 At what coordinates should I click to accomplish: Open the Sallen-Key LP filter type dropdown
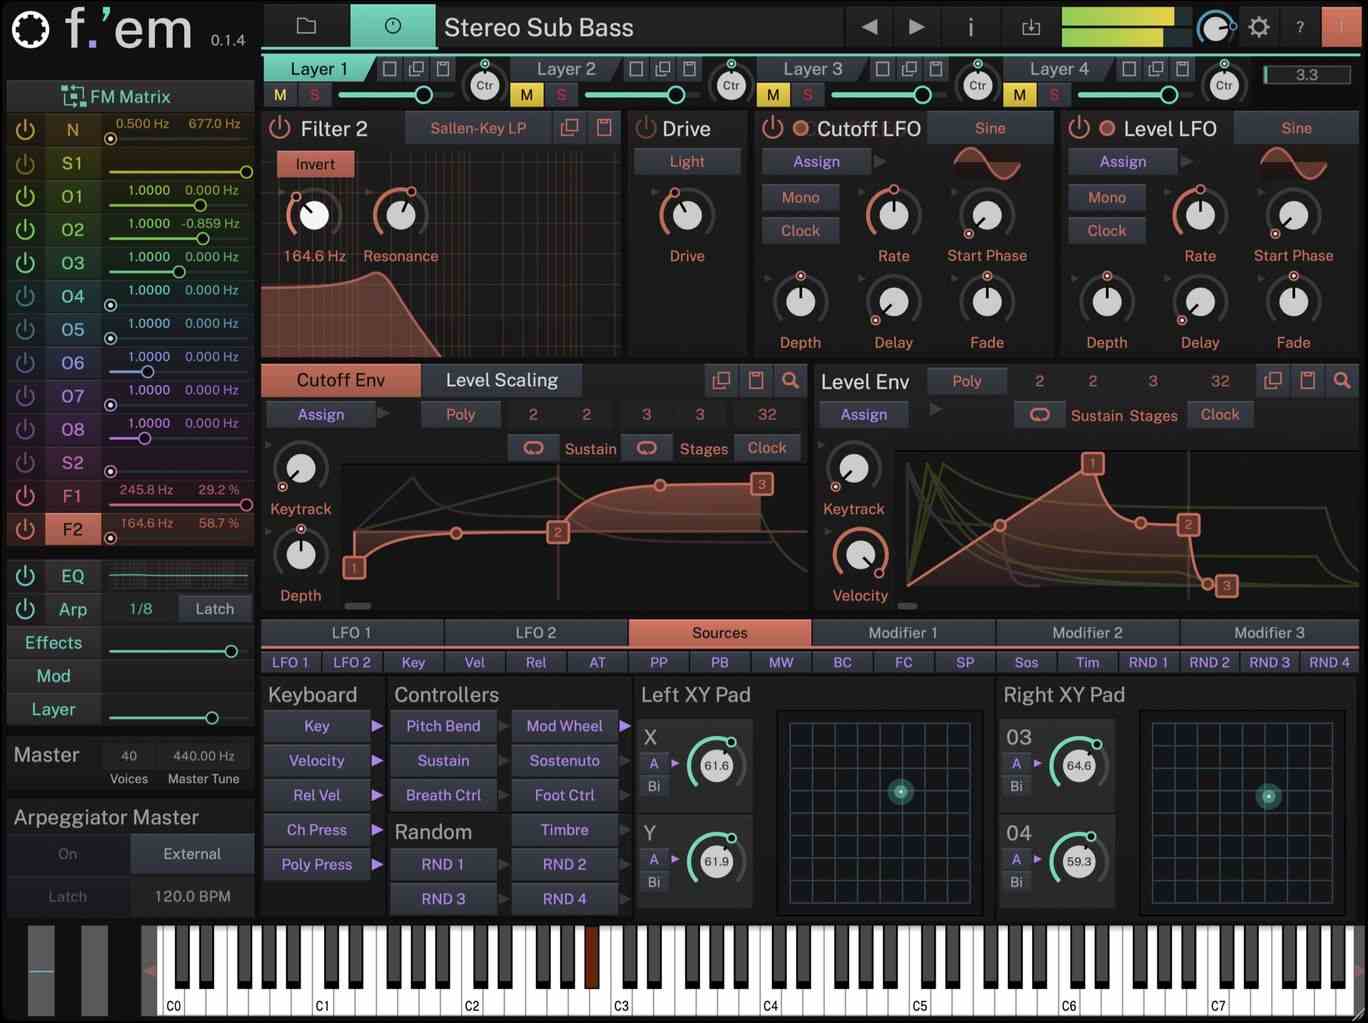tap(478, 127)
